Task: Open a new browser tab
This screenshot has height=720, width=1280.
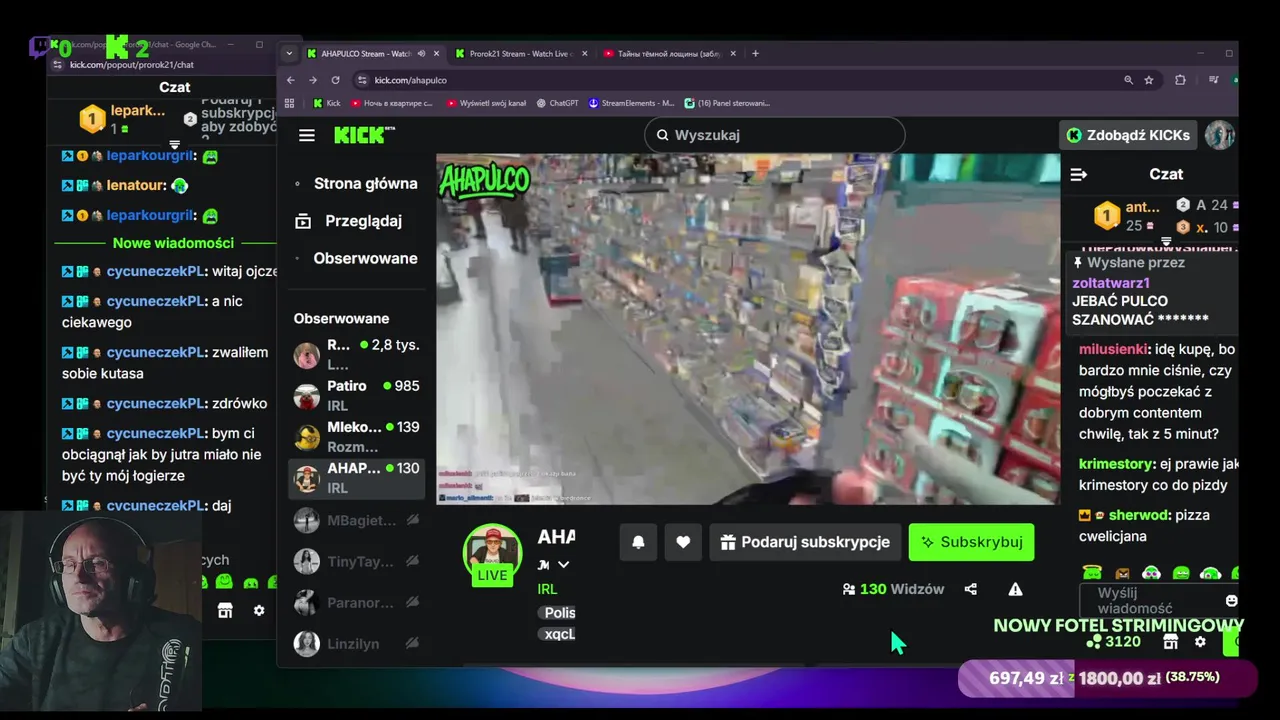Action: [x=755, y=53]
